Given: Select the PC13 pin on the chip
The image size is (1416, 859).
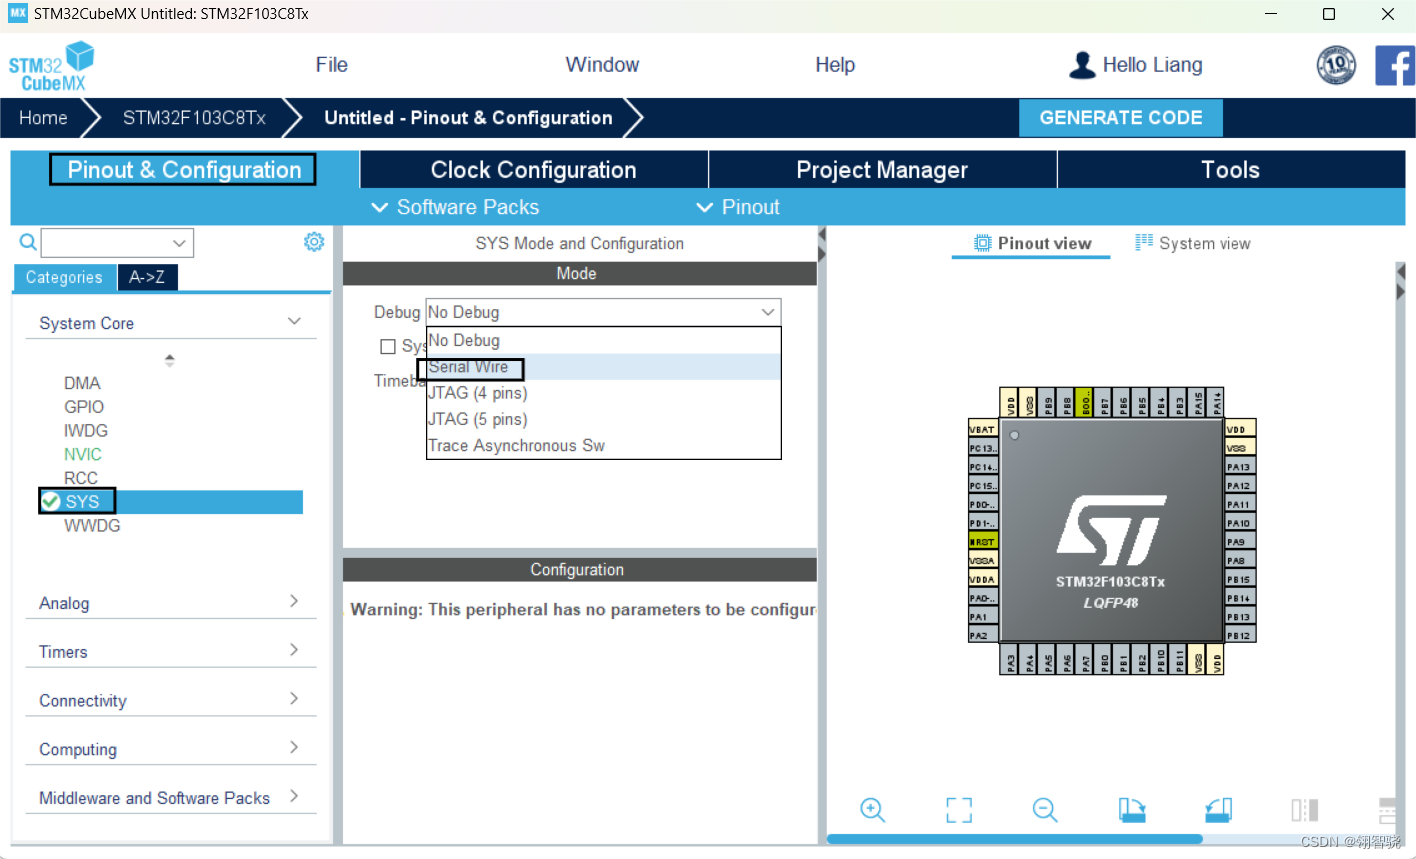Looking at the screenshot, I should (x=983, y=448).
